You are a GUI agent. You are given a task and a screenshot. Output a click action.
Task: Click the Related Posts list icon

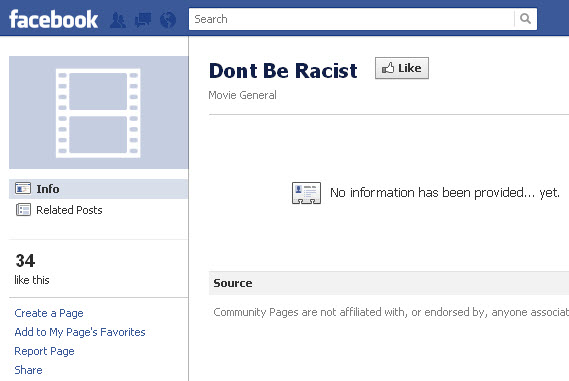coord(23,210)
